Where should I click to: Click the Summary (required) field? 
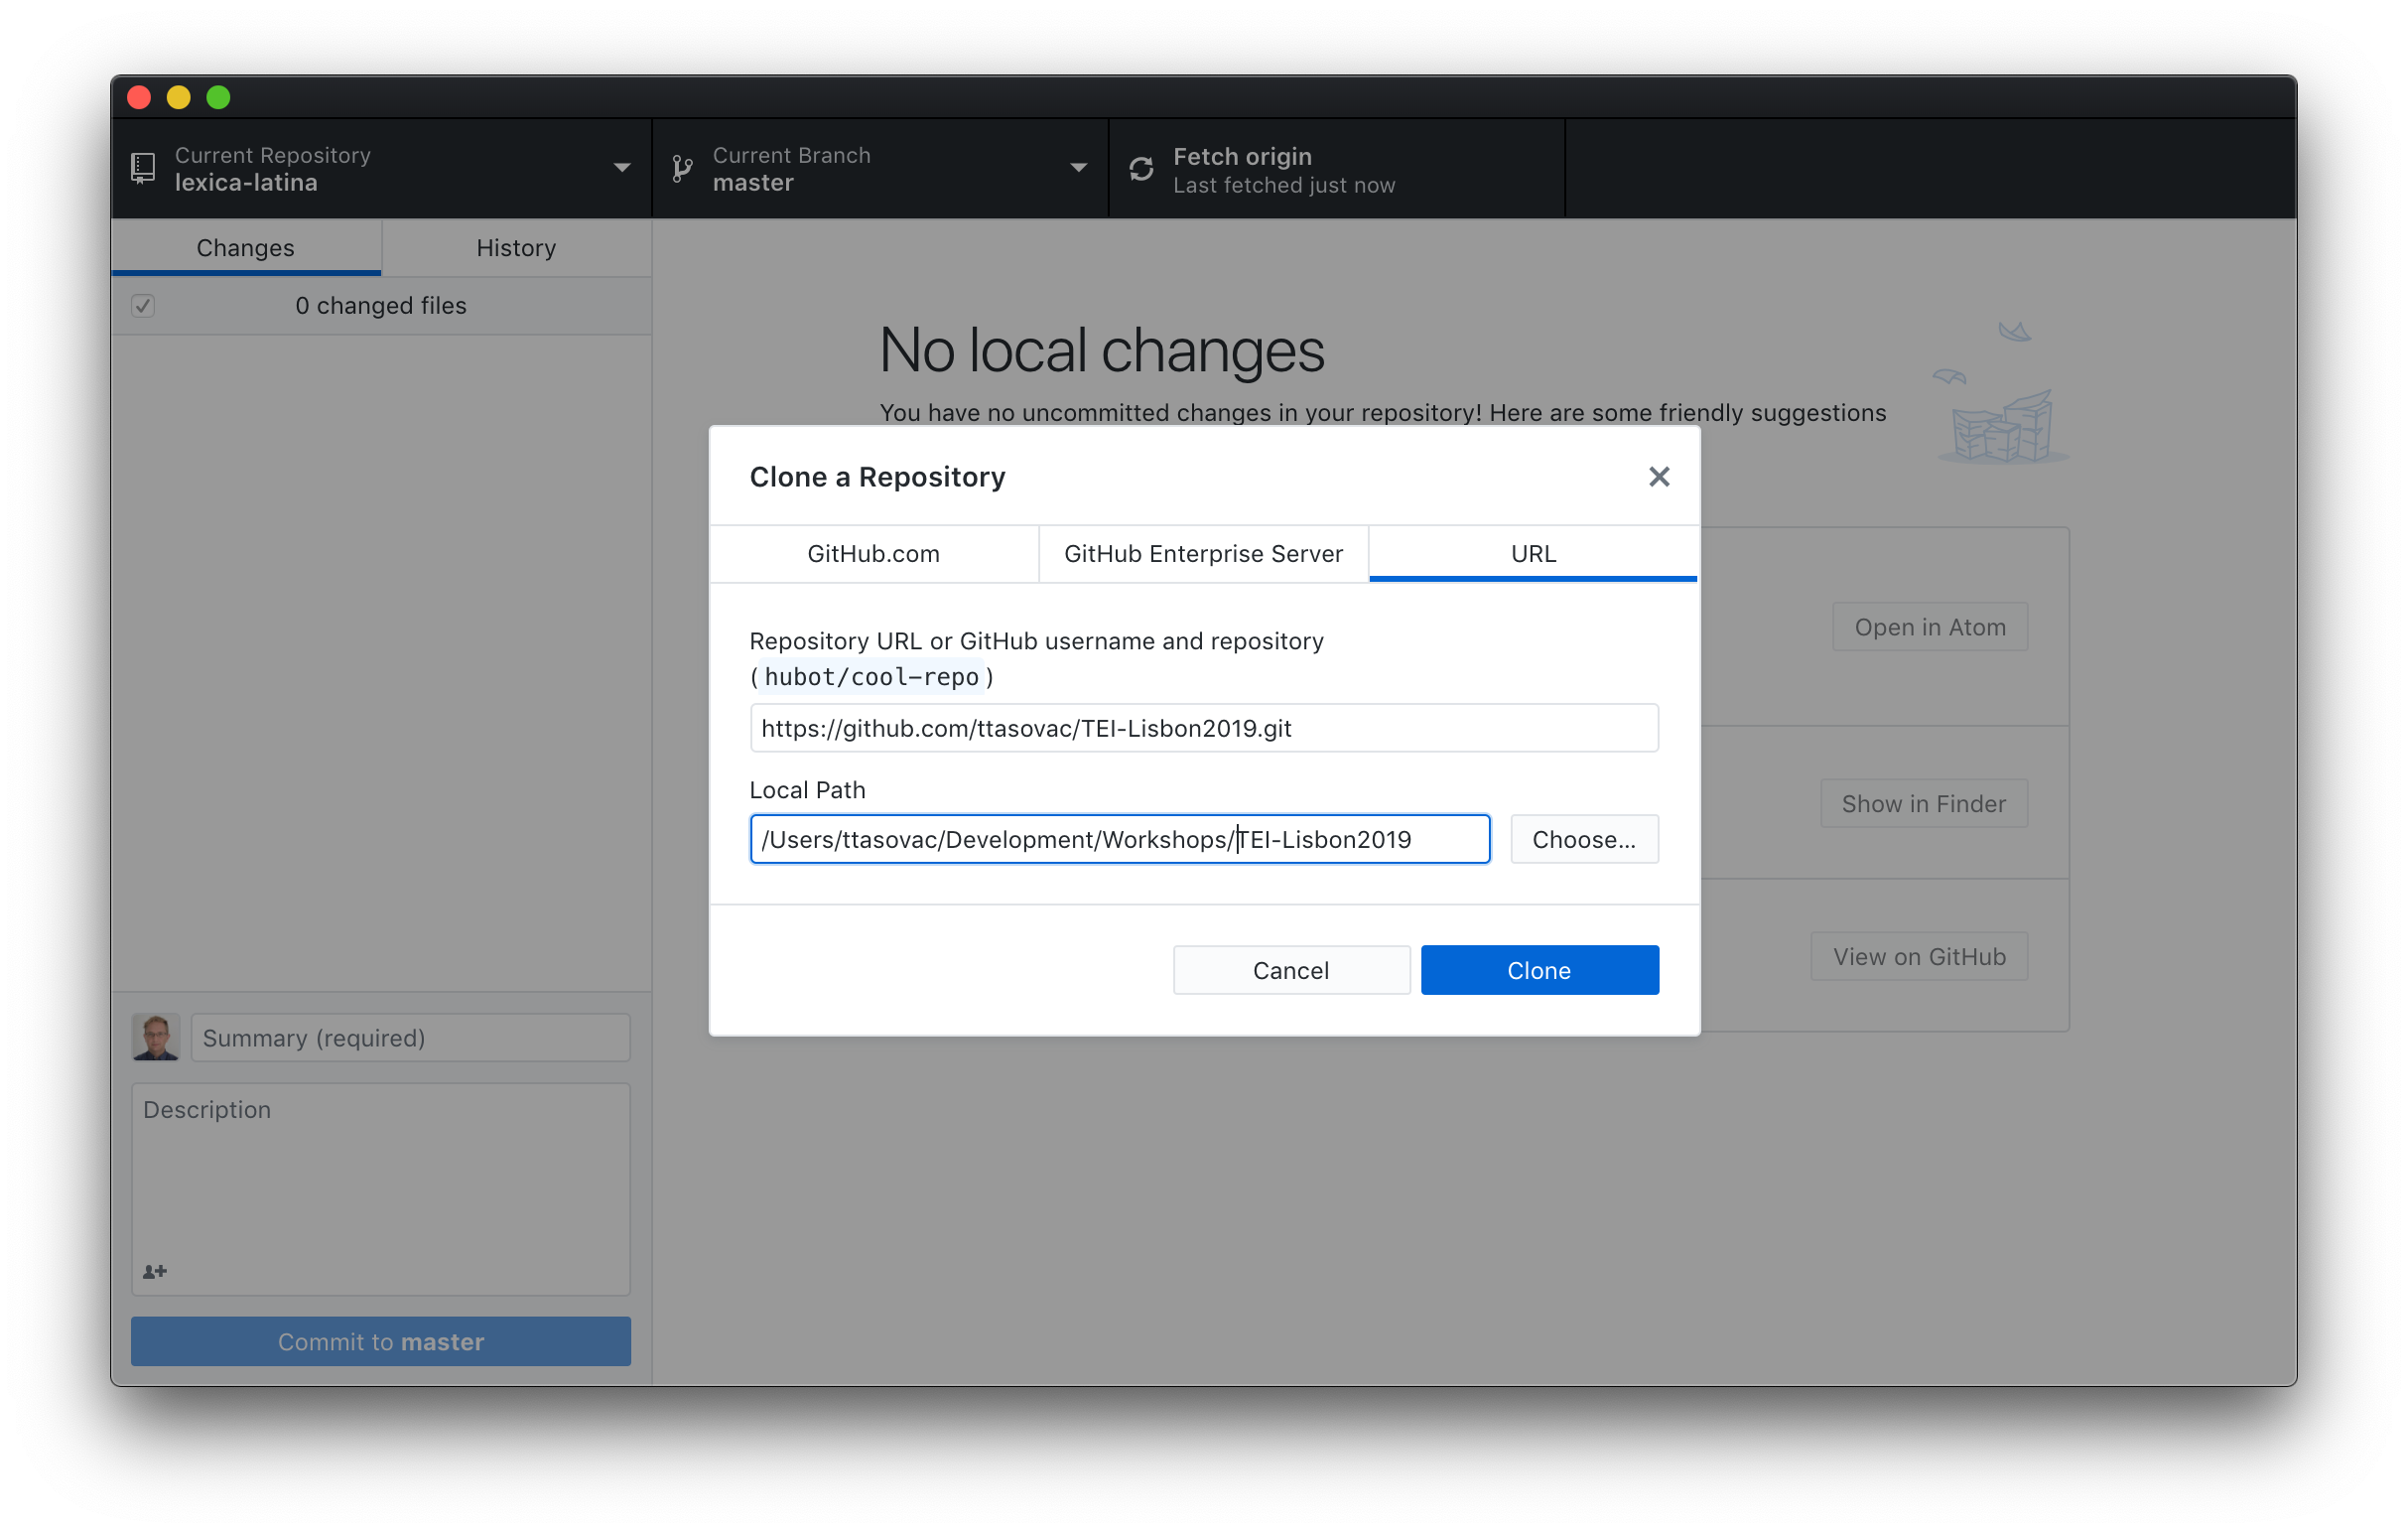(410, 1037)
